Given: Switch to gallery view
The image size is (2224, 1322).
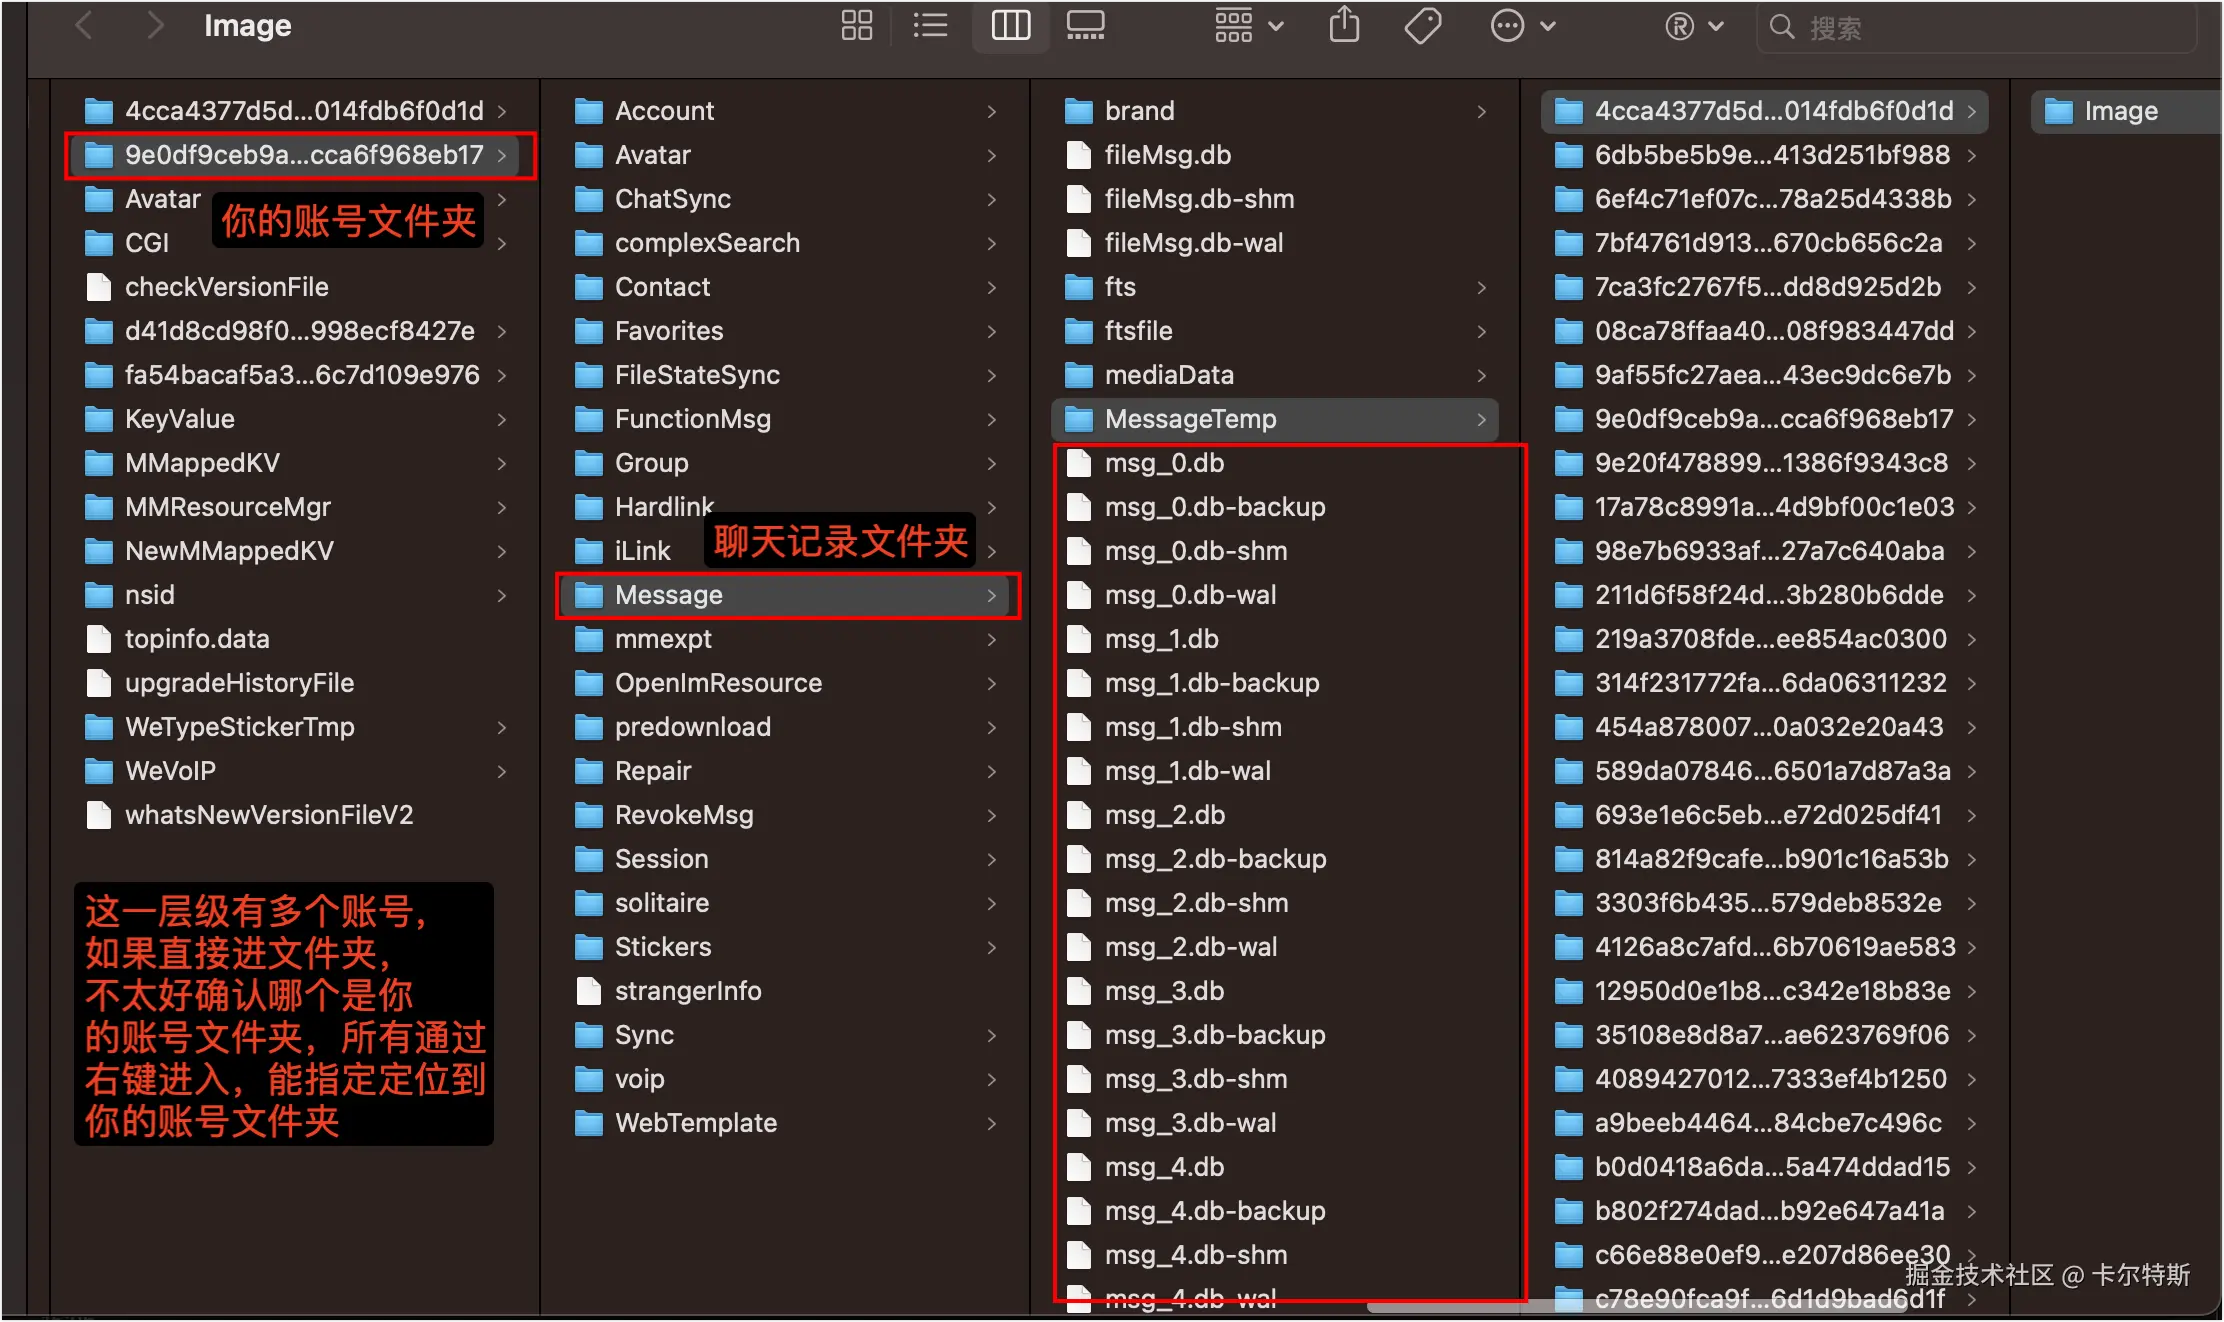Looking at the screenshot, I should (x=1085, y=25).
